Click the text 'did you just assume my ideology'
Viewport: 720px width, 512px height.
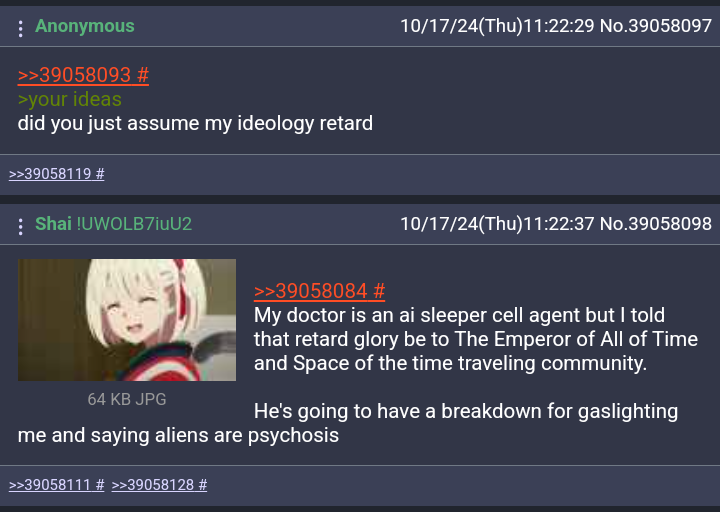click(166, 124)
